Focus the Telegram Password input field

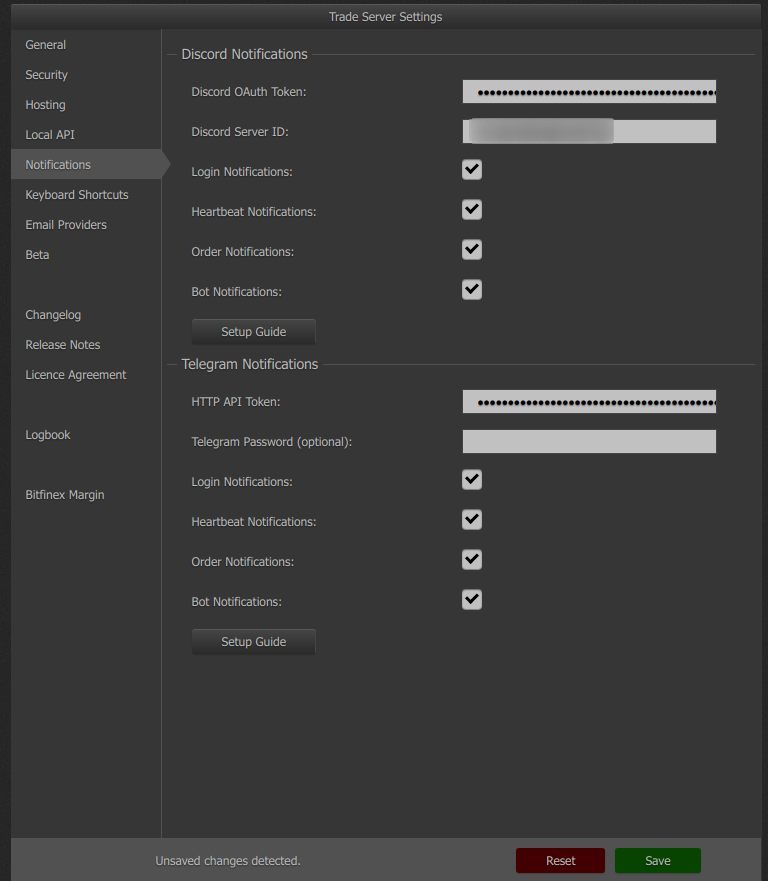pyautogui.click(x=589, y=442)
